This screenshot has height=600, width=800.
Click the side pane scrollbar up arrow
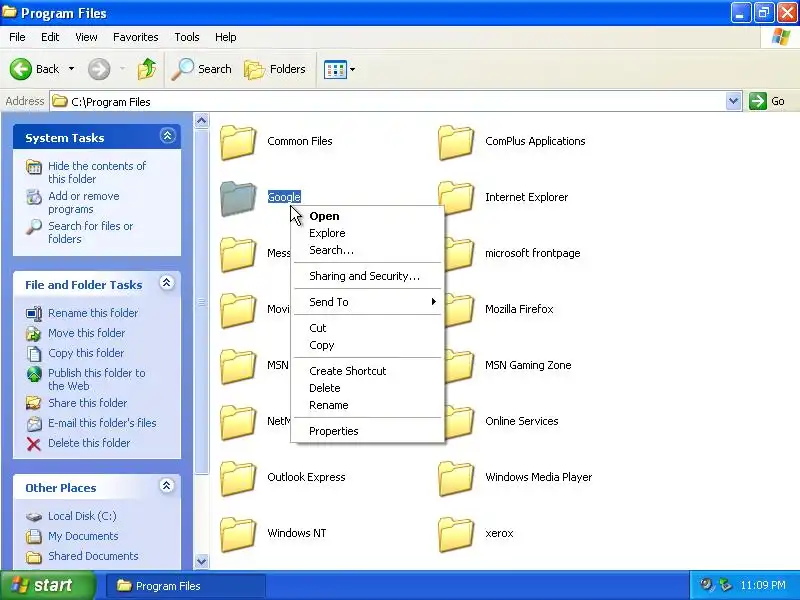click(202, 121)
